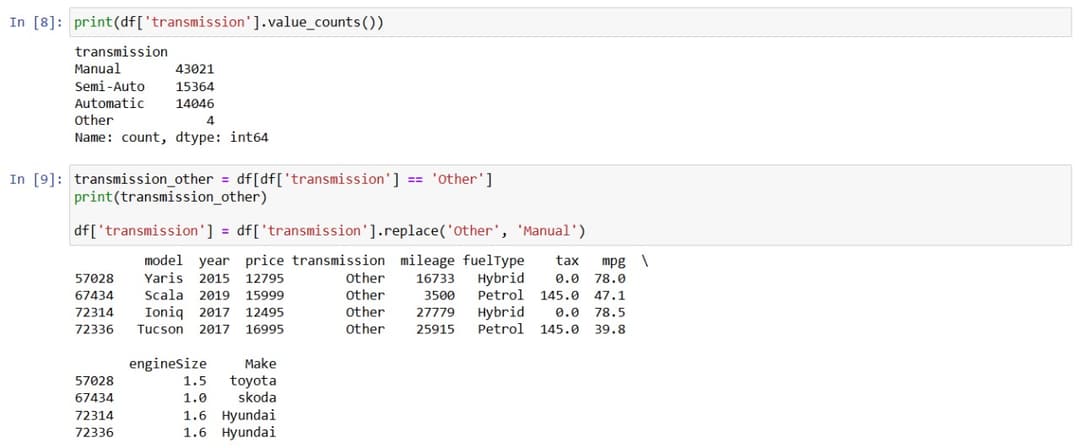This screenshot has width=1080, height=448.
Task: Click the 'Tucson' model cell
Action: coord(160,329)
